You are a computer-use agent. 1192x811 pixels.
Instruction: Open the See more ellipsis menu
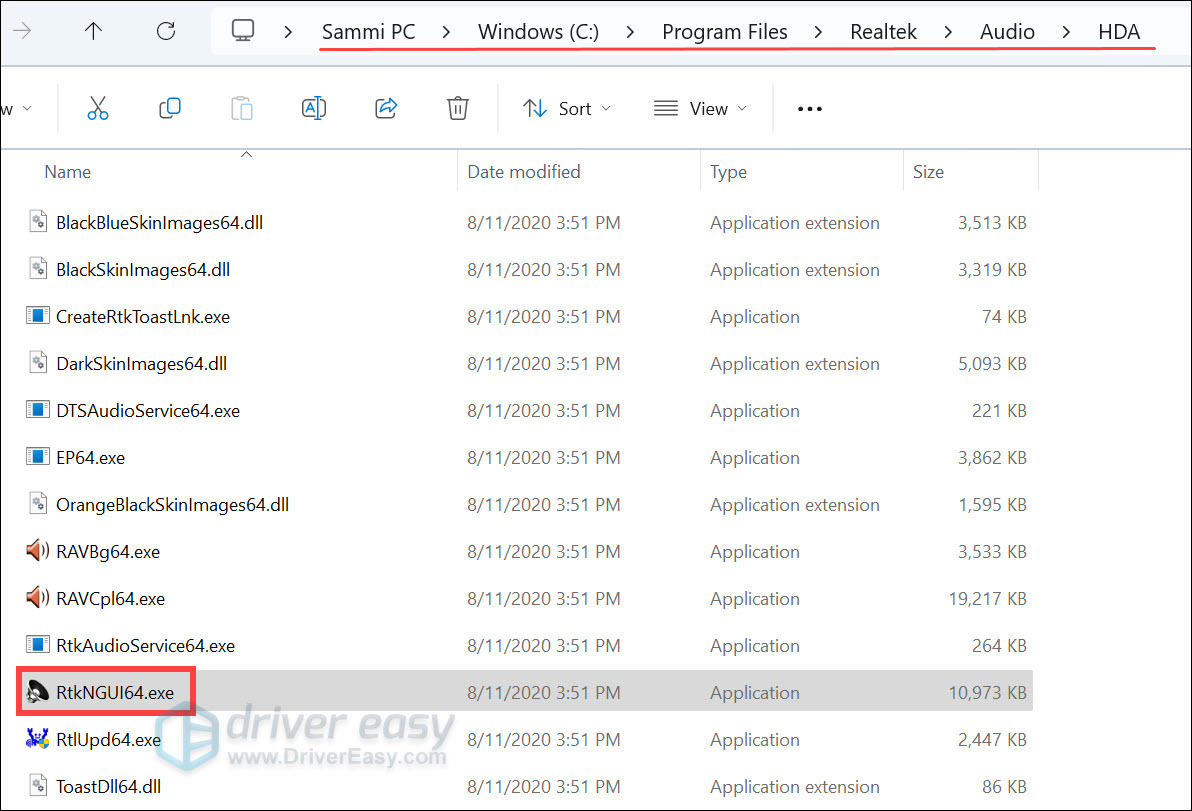pyautogui.click(x=809, y=108)
